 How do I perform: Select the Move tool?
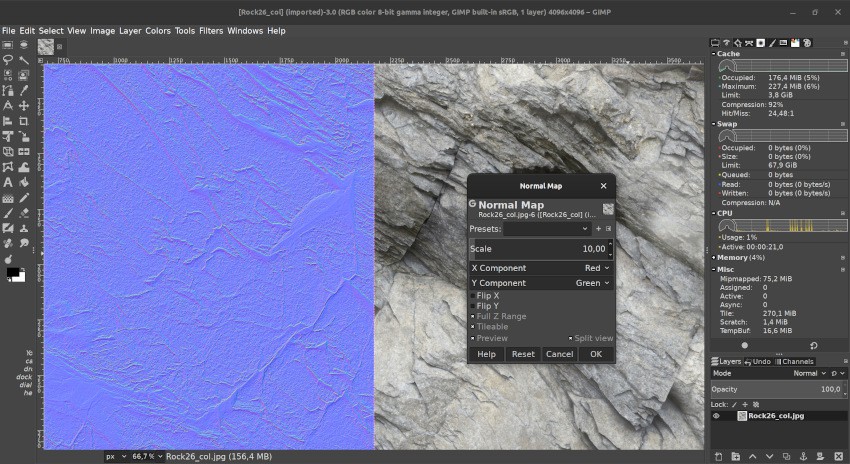pos(24,105)
